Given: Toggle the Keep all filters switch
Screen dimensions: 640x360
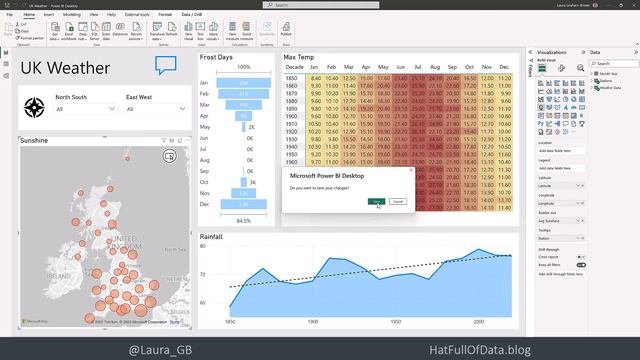Looking at the screenshot, I should coord(581,265).
